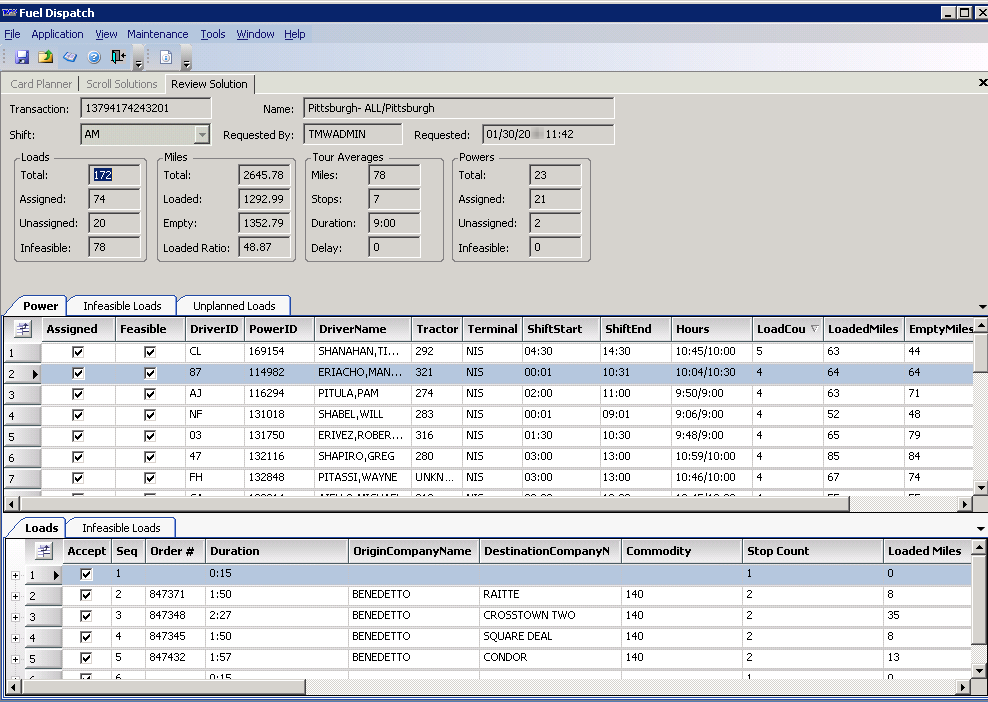Uncheck Accept checkbox for order 847371
This screenshot has width=988, height=702.
pyautogui.click(x=86, y=596)
